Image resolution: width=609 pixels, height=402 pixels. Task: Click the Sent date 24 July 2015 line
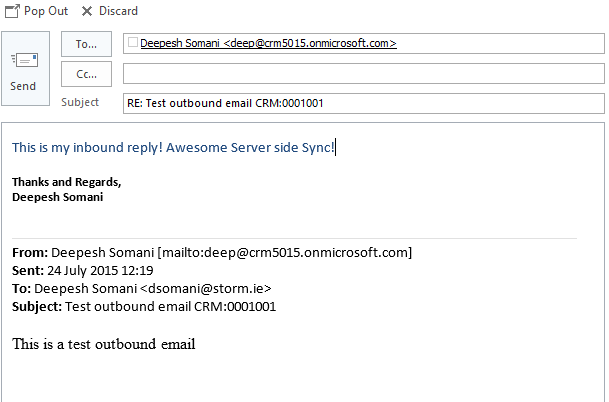(98, 270)
